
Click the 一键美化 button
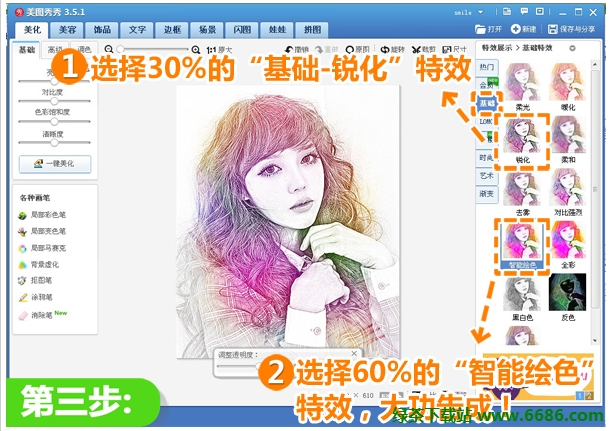tap(55, 164)
